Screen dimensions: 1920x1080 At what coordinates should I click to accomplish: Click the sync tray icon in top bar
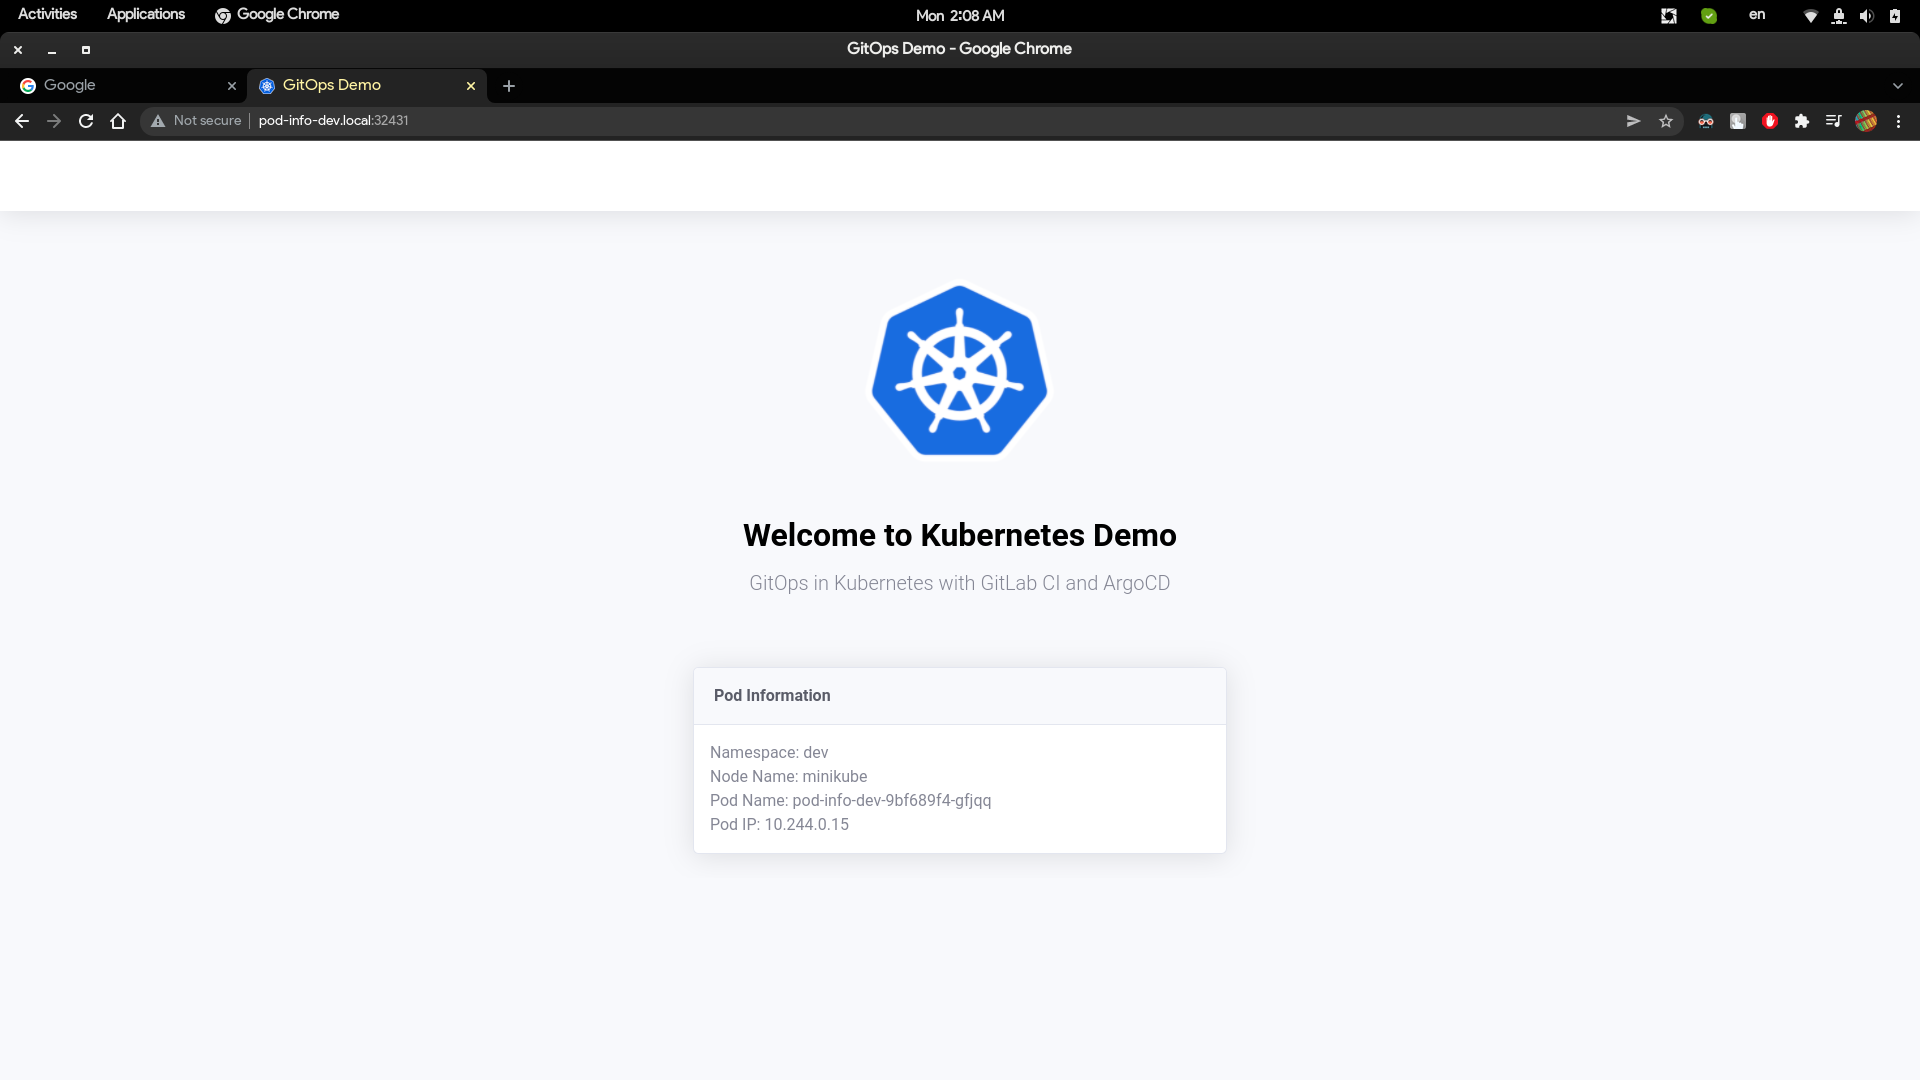[1669, 15]
